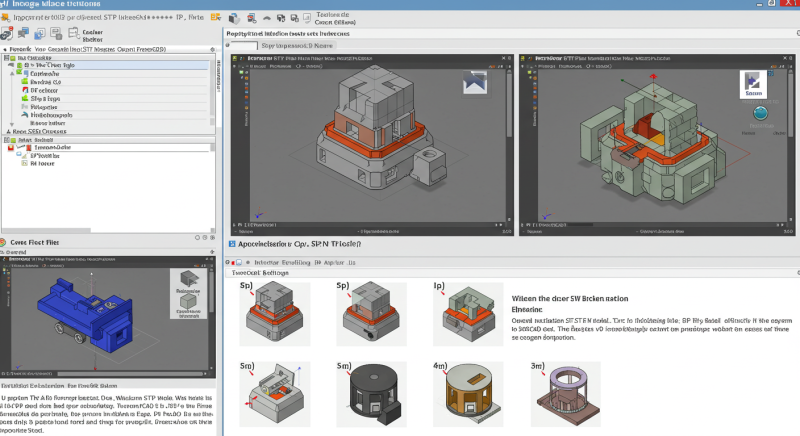Select gray cube preview in blue-model viewport

(x=188, y=301)
